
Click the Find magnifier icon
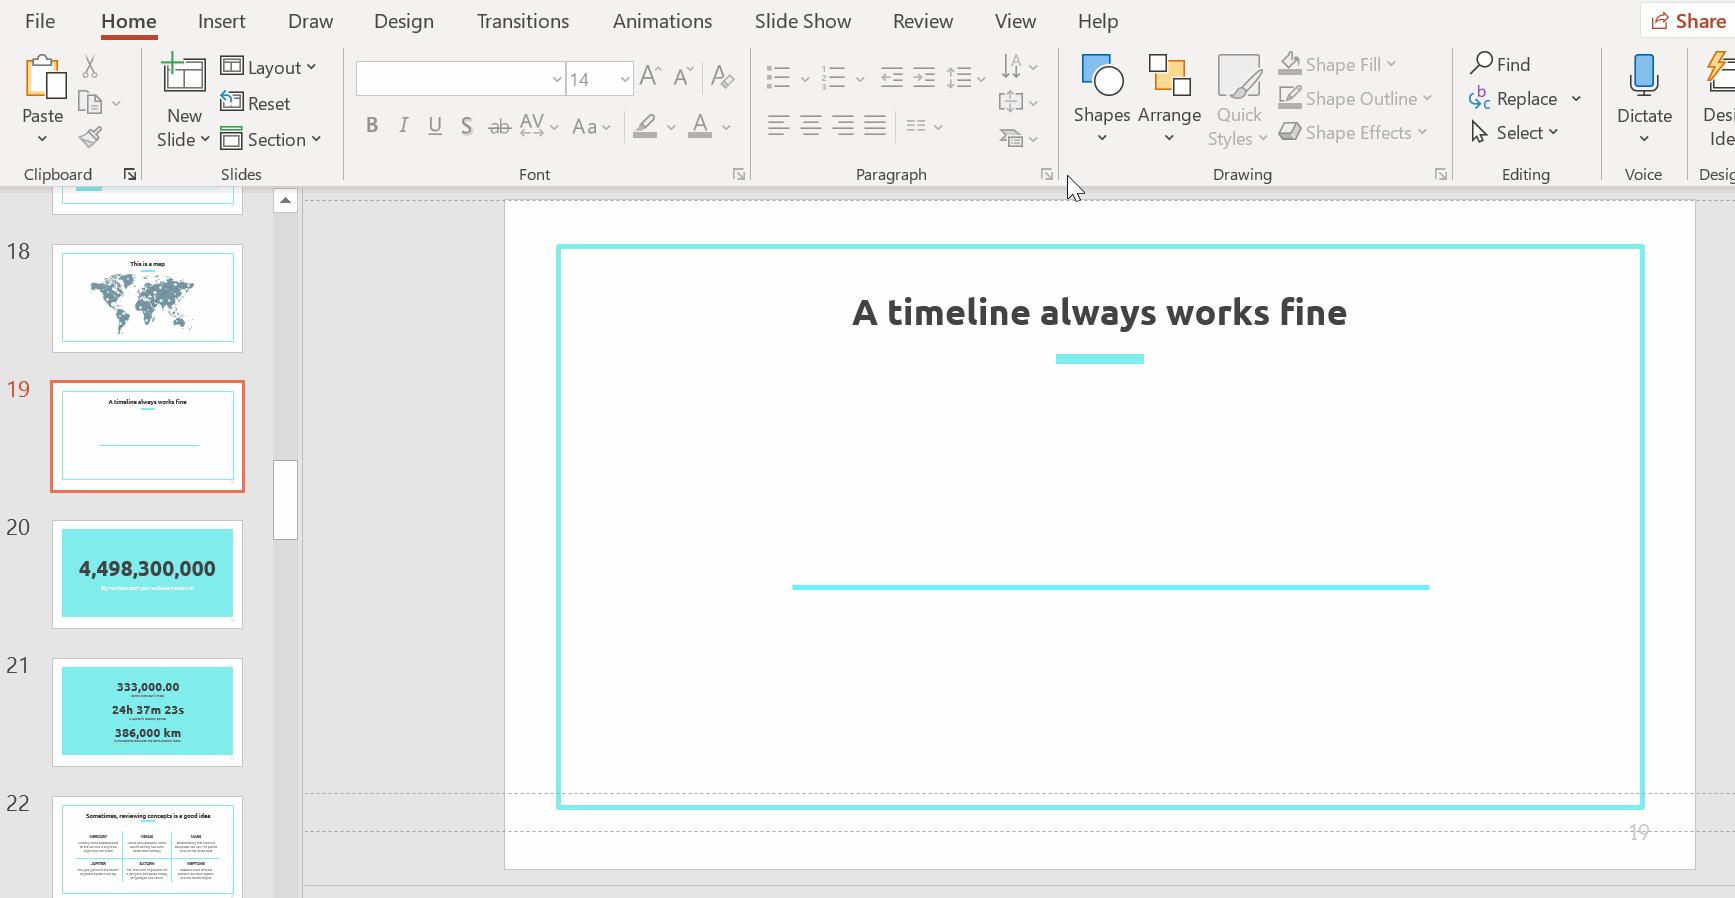coord(1482,64)
